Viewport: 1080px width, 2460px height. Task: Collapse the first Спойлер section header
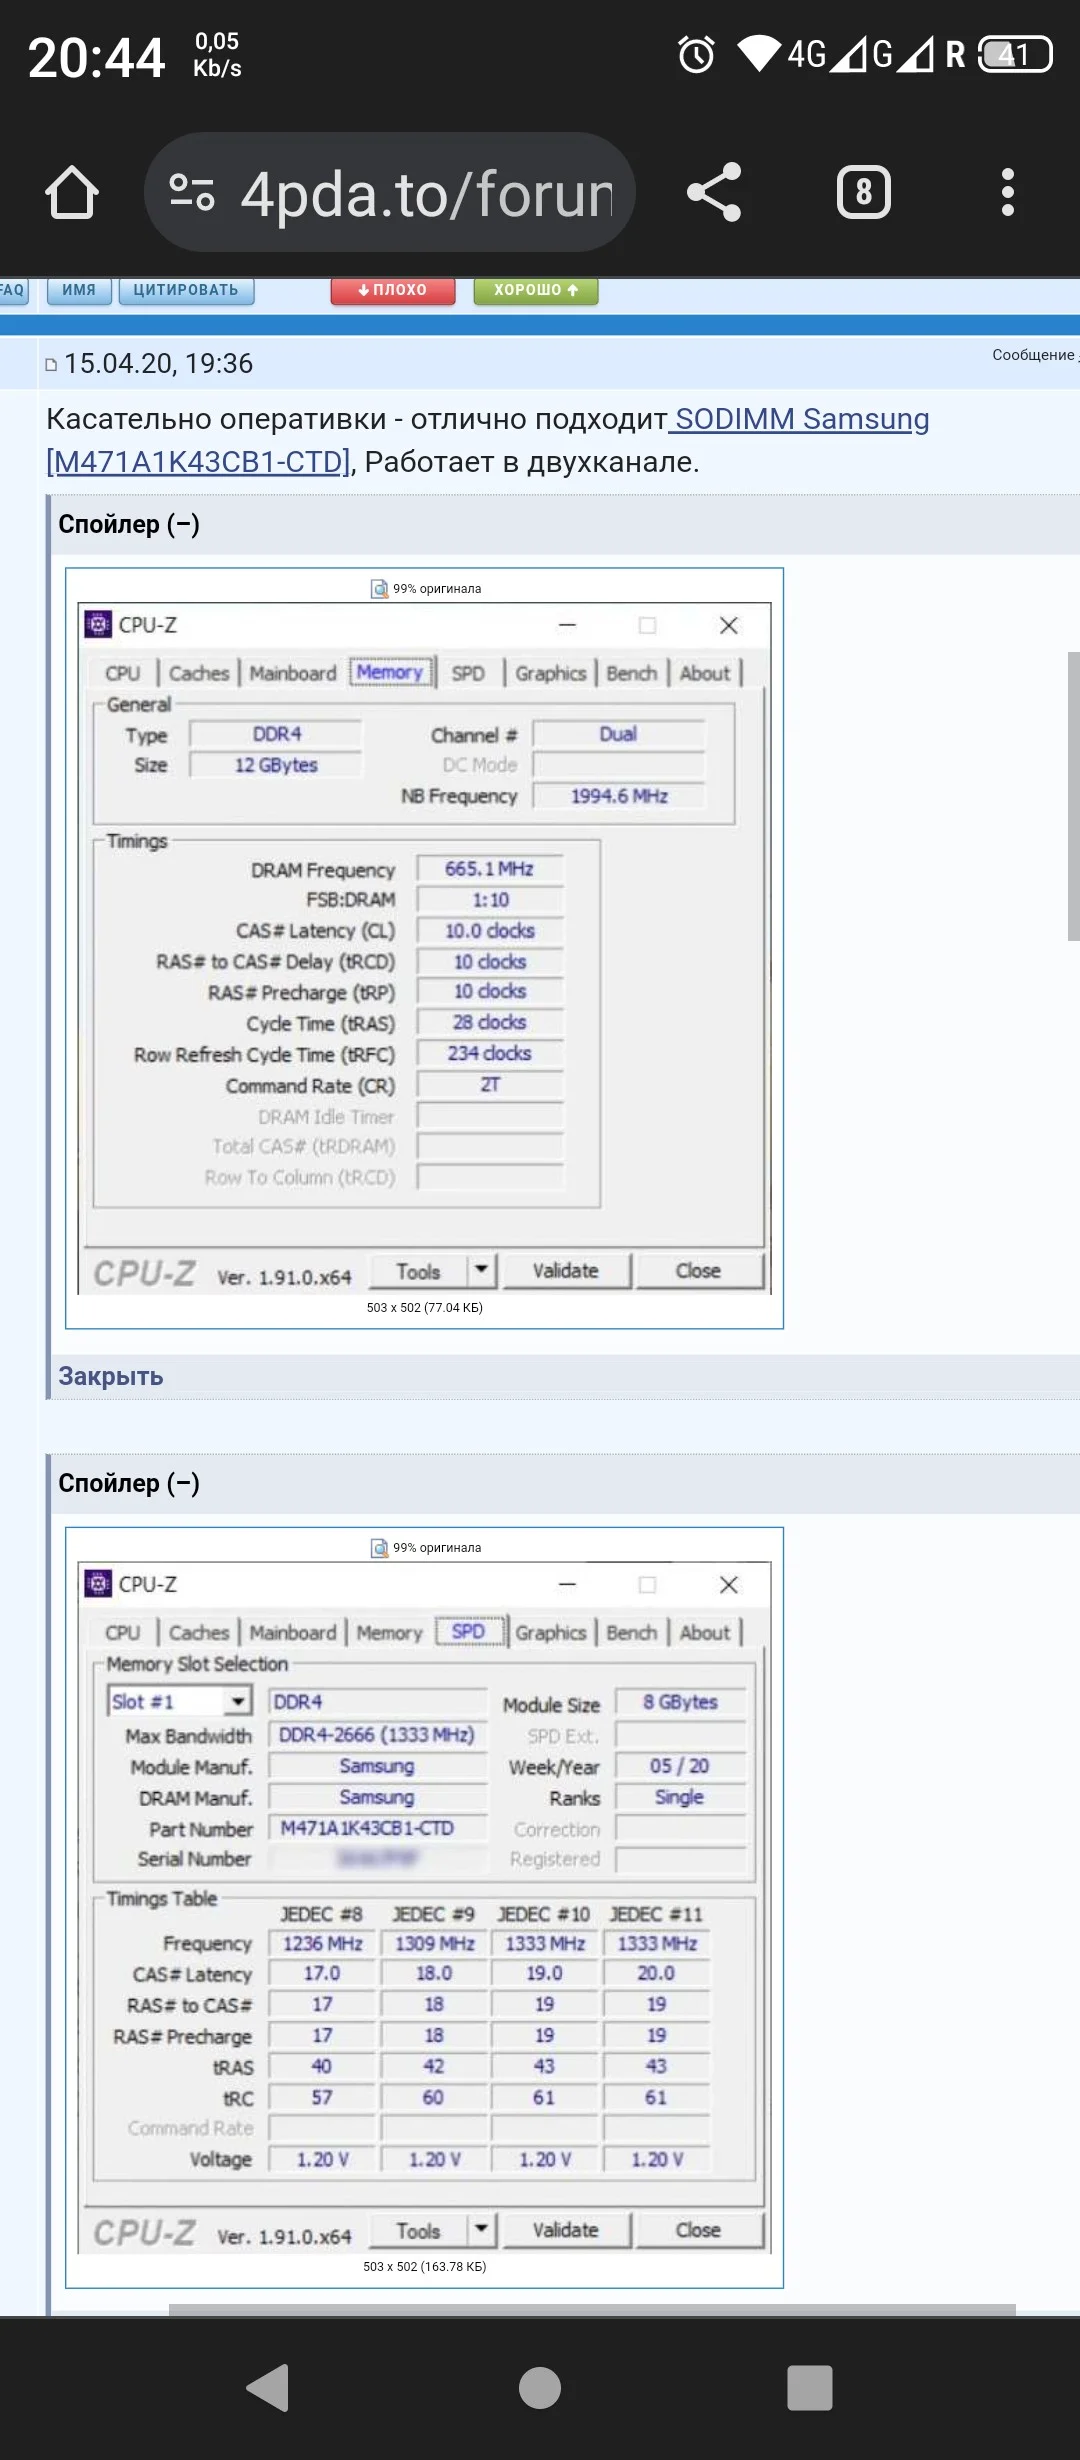click(129, 524)
